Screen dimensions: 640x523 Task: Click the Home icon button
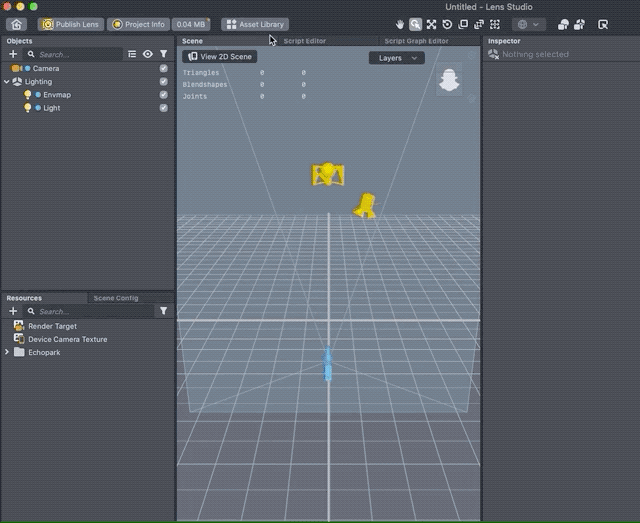coord(17,24)
